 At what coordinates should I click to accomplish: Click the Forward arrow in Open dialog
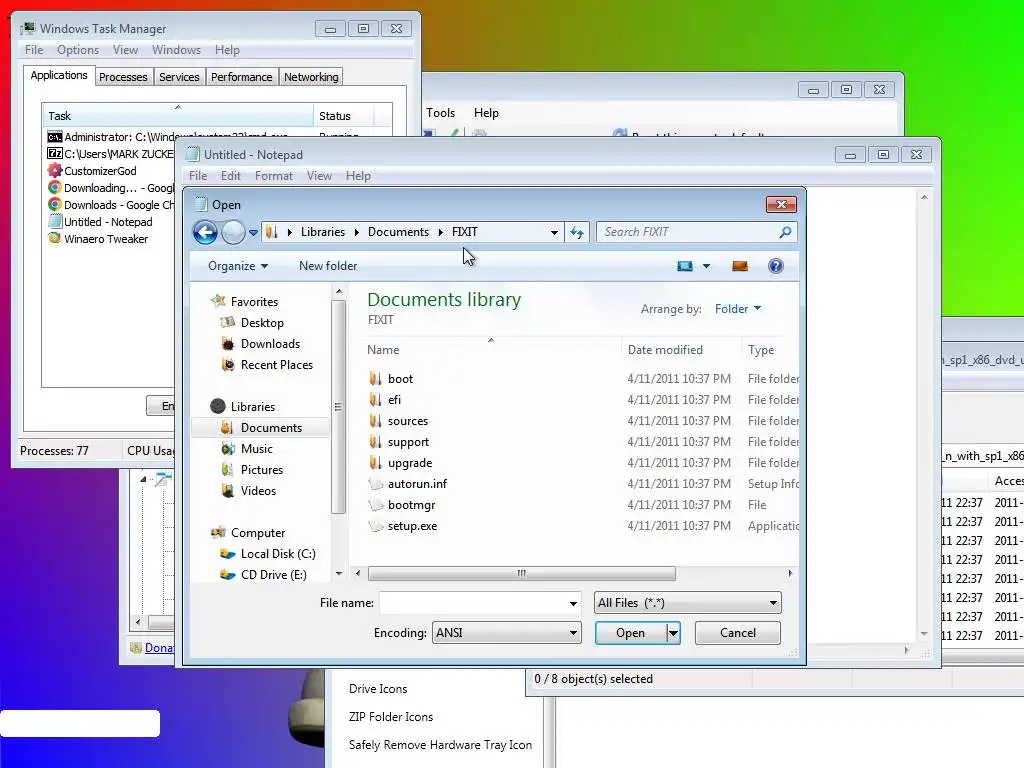point(233,232)
